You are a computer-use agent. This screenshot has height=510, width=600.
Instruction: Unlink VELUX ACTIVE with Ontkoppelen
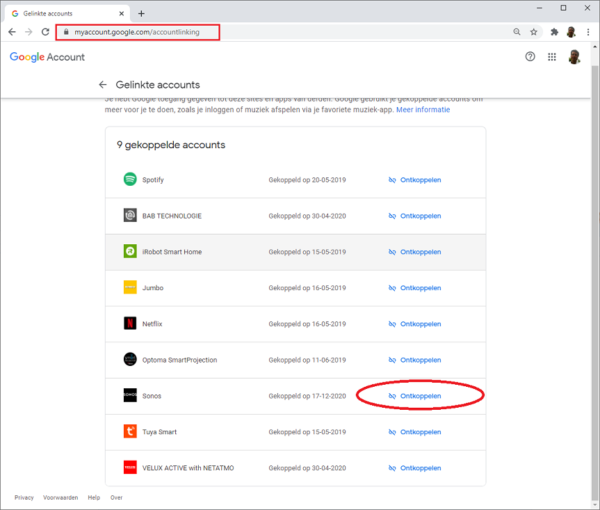pos(415,468)
